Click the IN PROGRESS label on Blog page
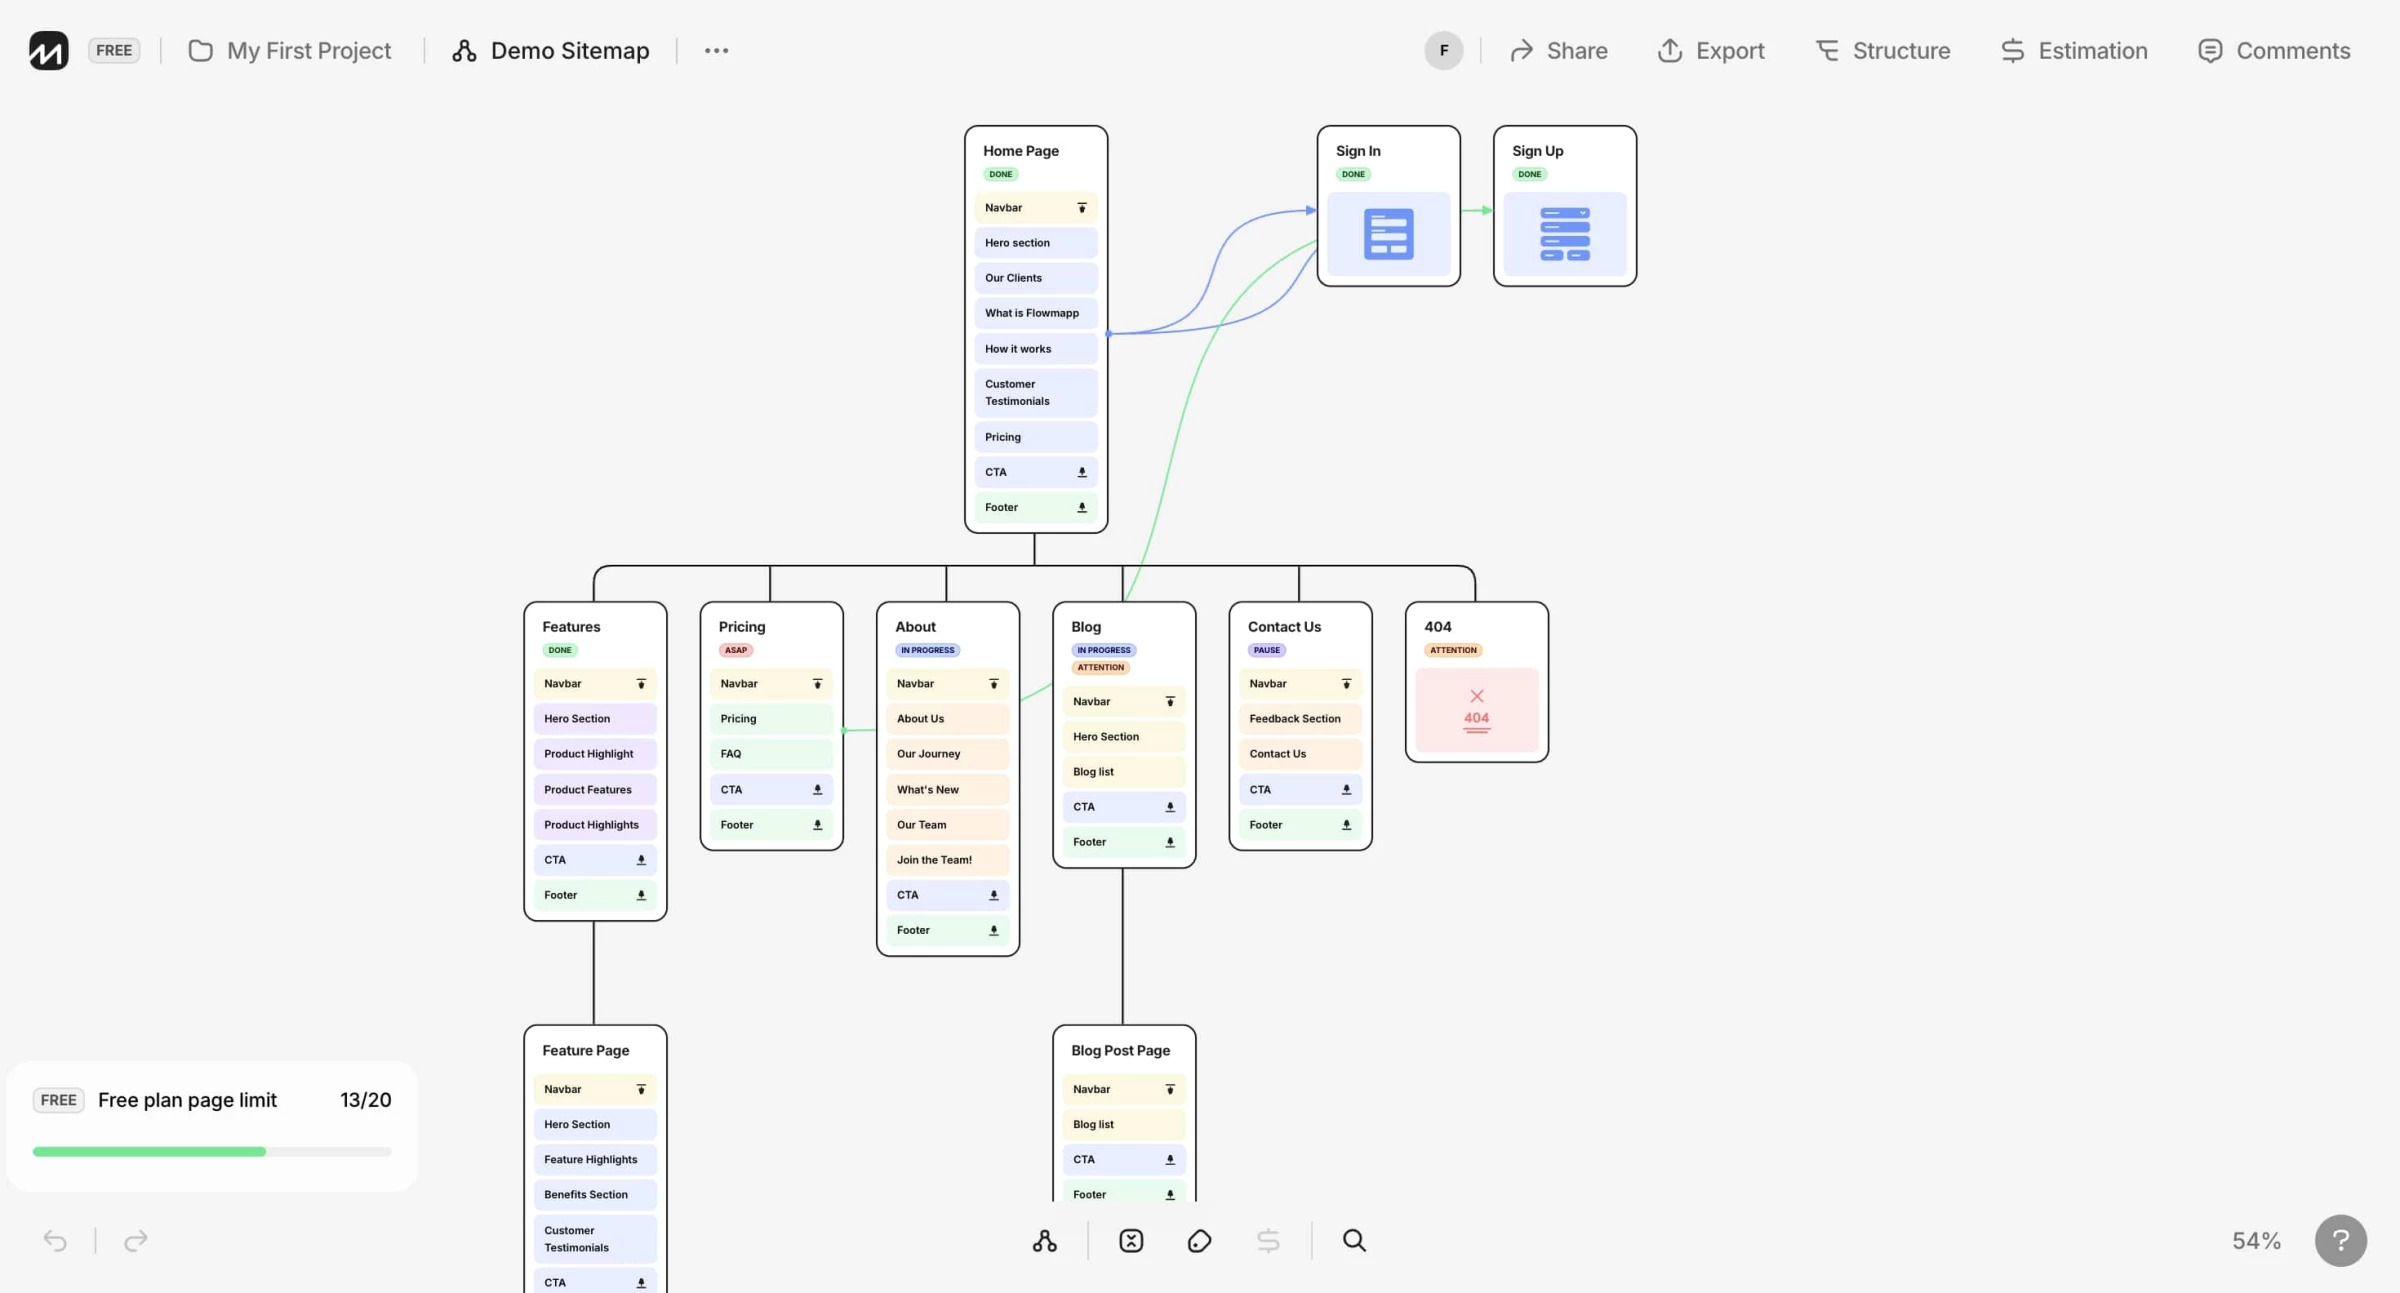 coord(1103,650)
